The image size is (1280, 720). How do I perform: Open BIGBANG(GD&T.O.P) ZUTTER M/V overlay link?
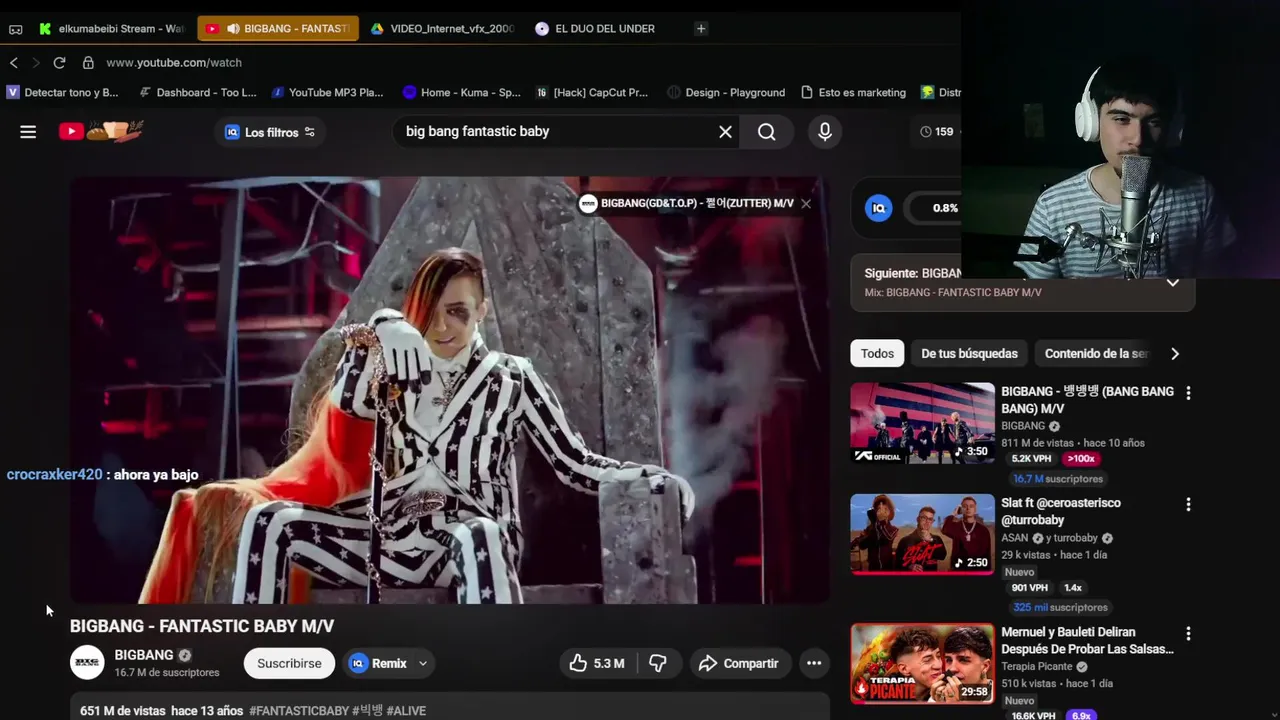(x=697, y=203)
